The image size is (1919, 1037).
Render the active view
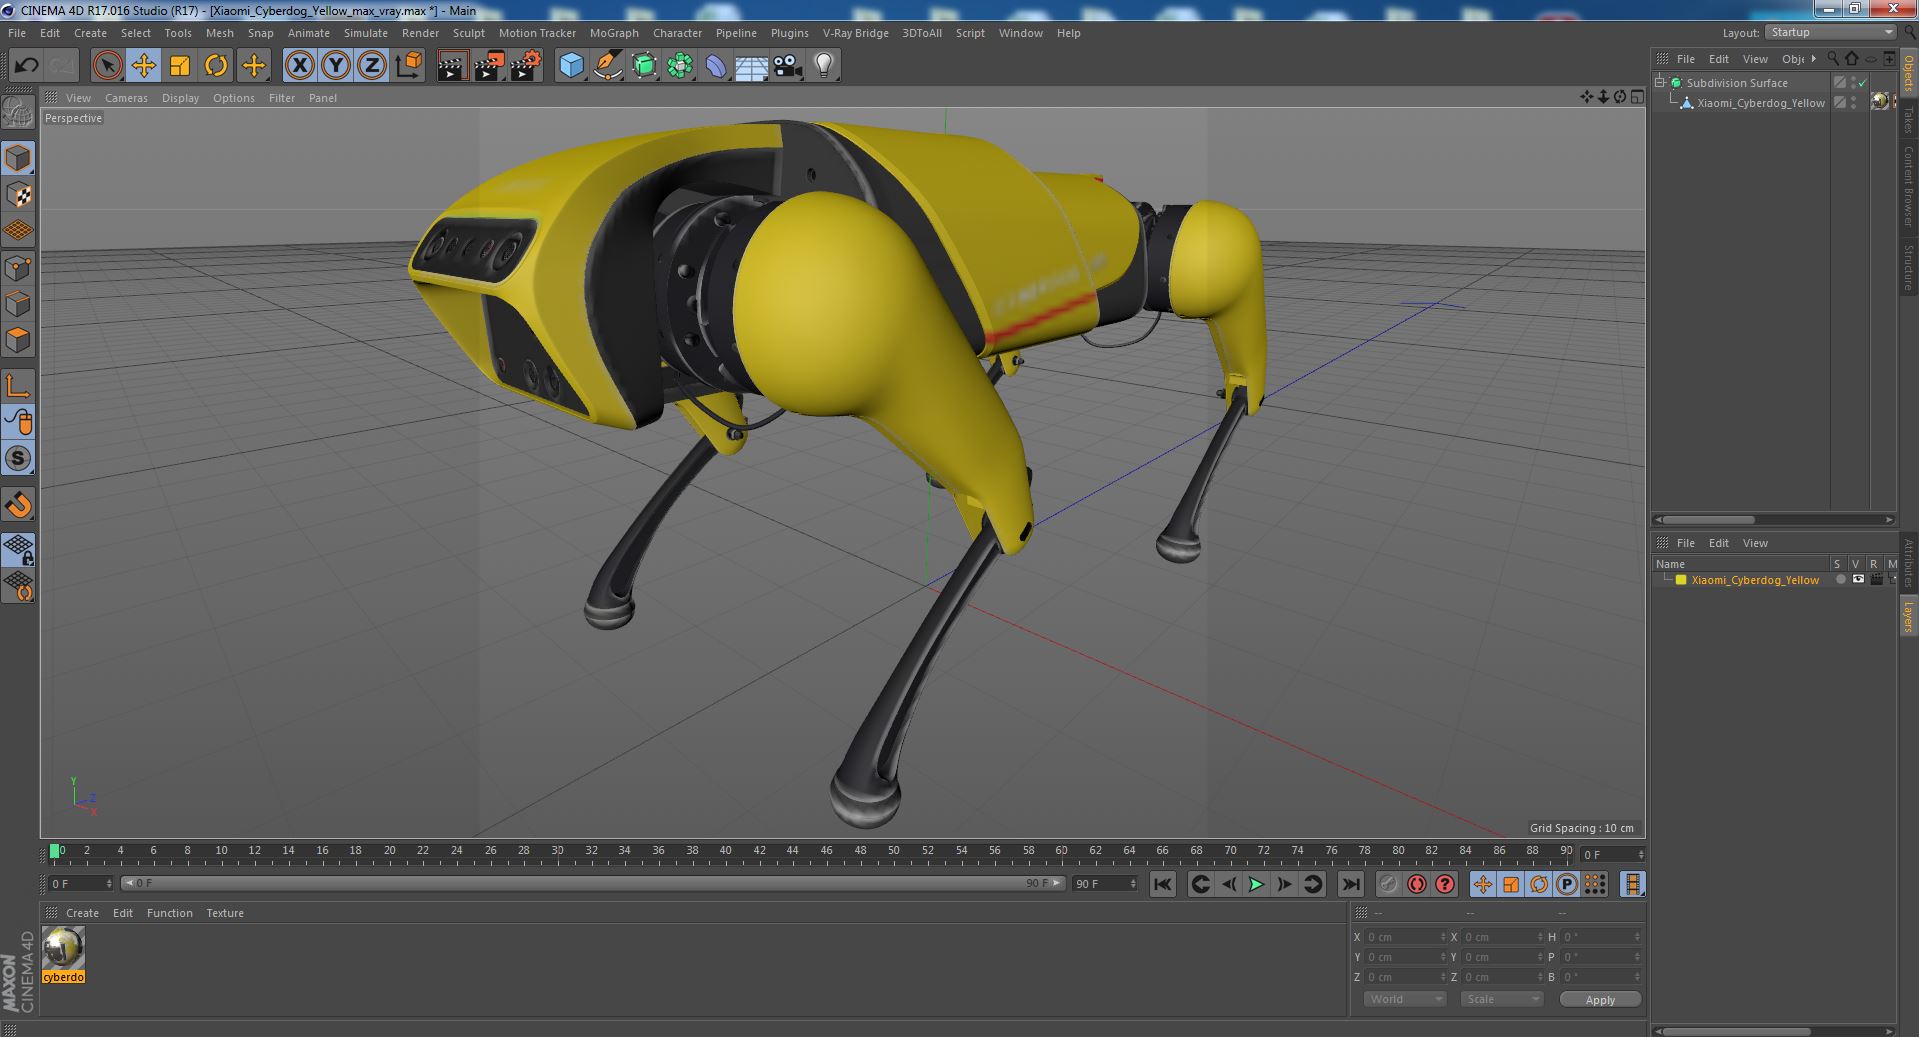tap(452, 66)
